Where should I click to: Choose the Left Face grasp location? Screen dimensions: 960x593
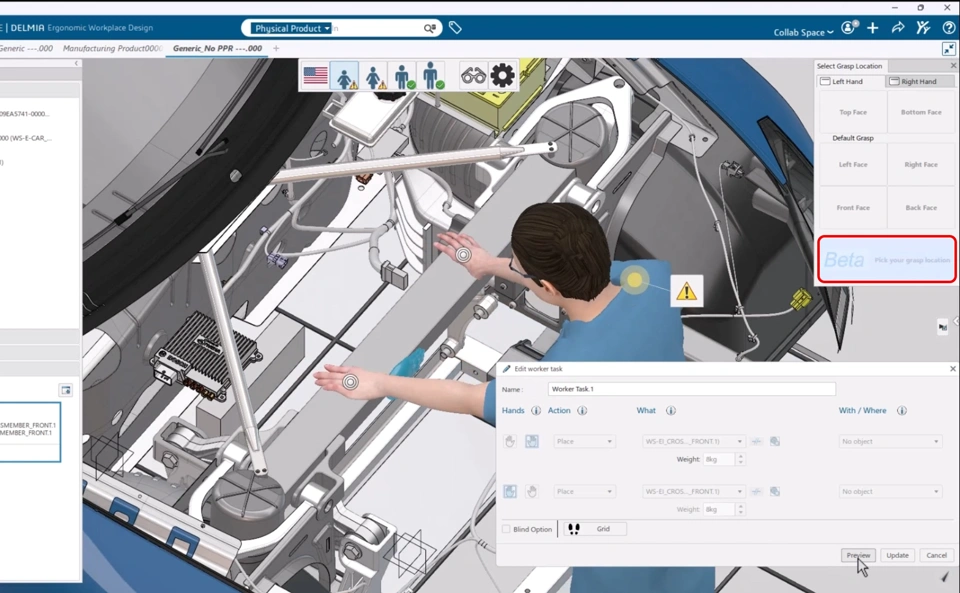point(853,165)
